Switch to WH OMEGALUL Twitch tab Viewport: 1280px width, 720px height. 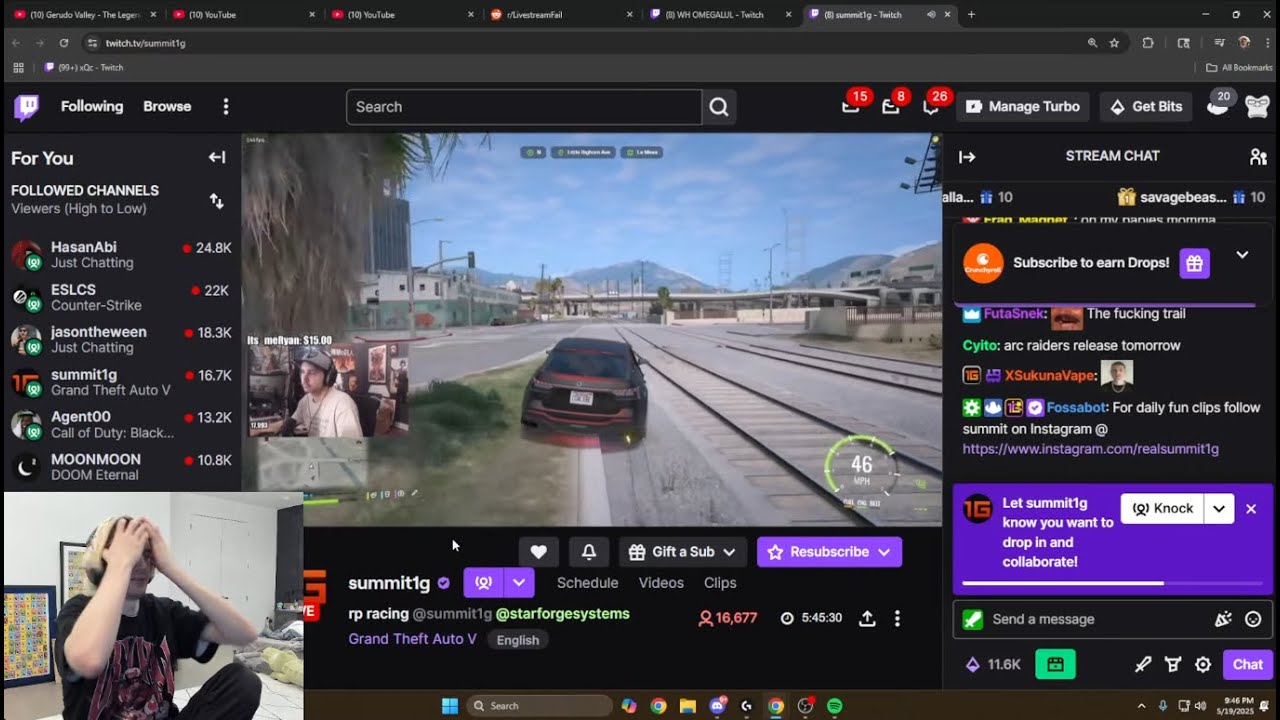[719, 14]
